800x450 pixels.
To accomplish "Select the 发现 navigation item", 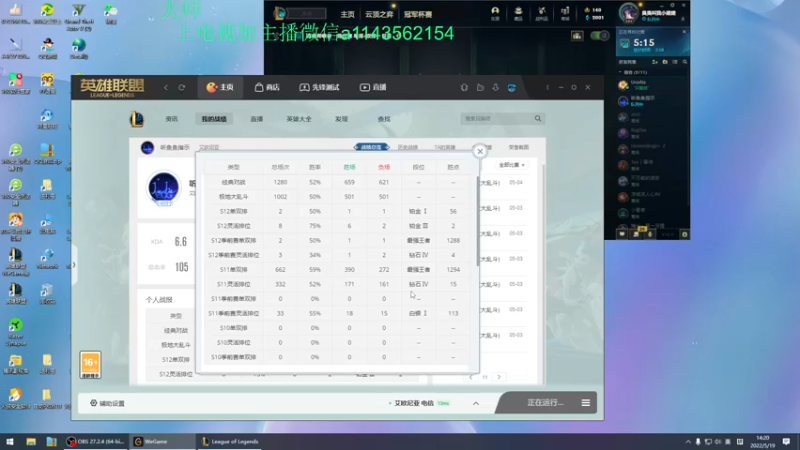I will (x=341, y=119).
